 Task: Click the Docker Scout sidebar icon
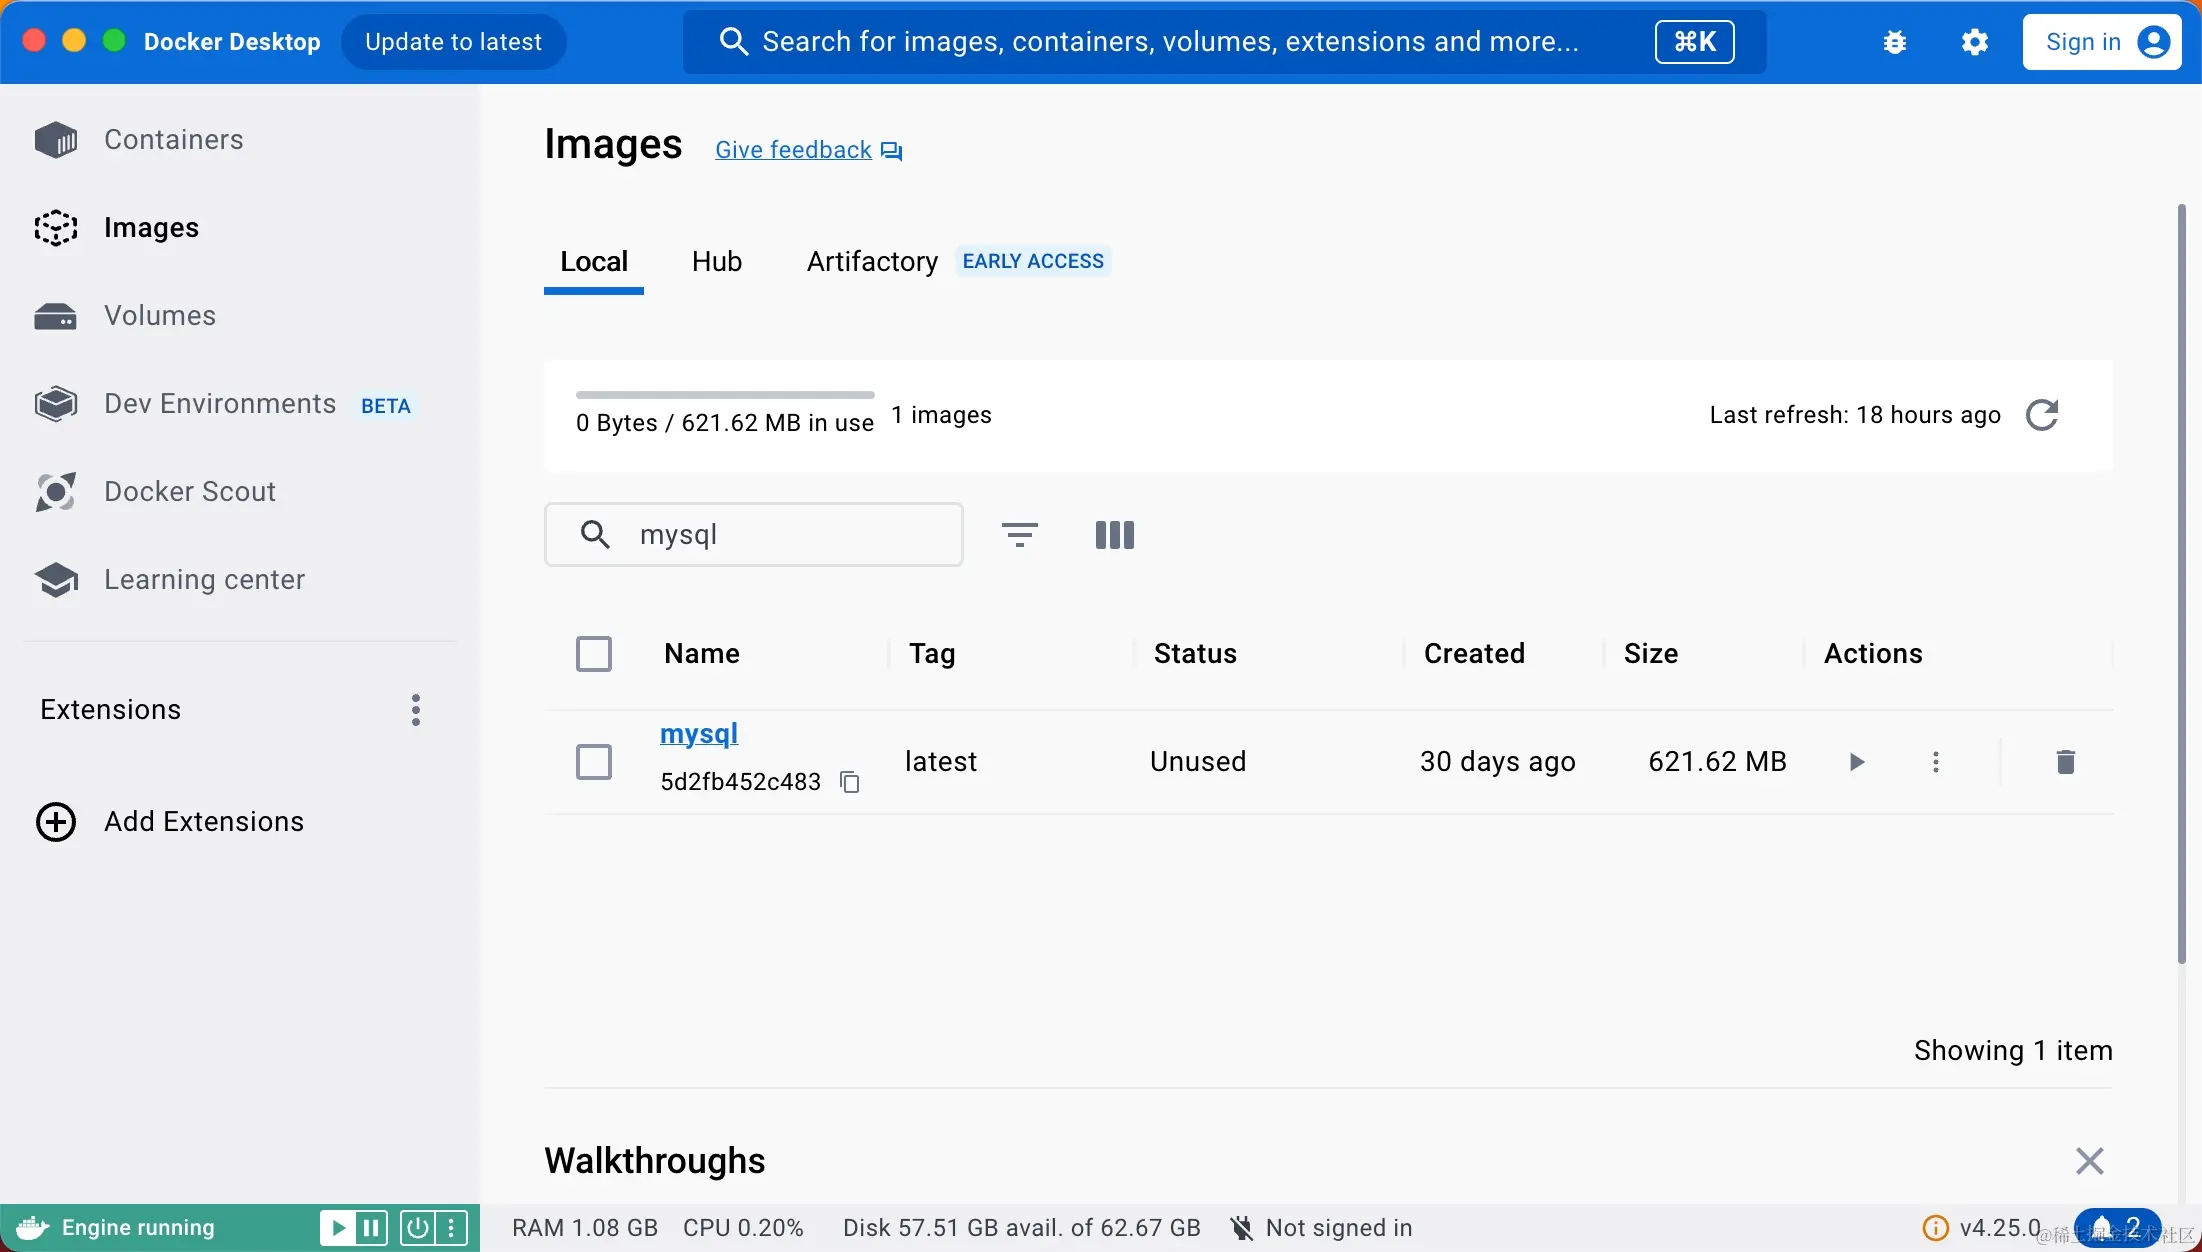[x=55, y=492]
